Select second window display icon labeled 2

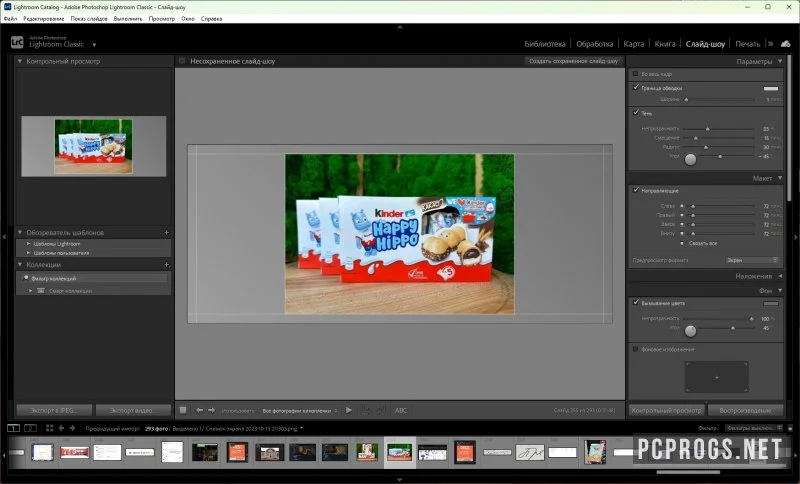[31, 428]
